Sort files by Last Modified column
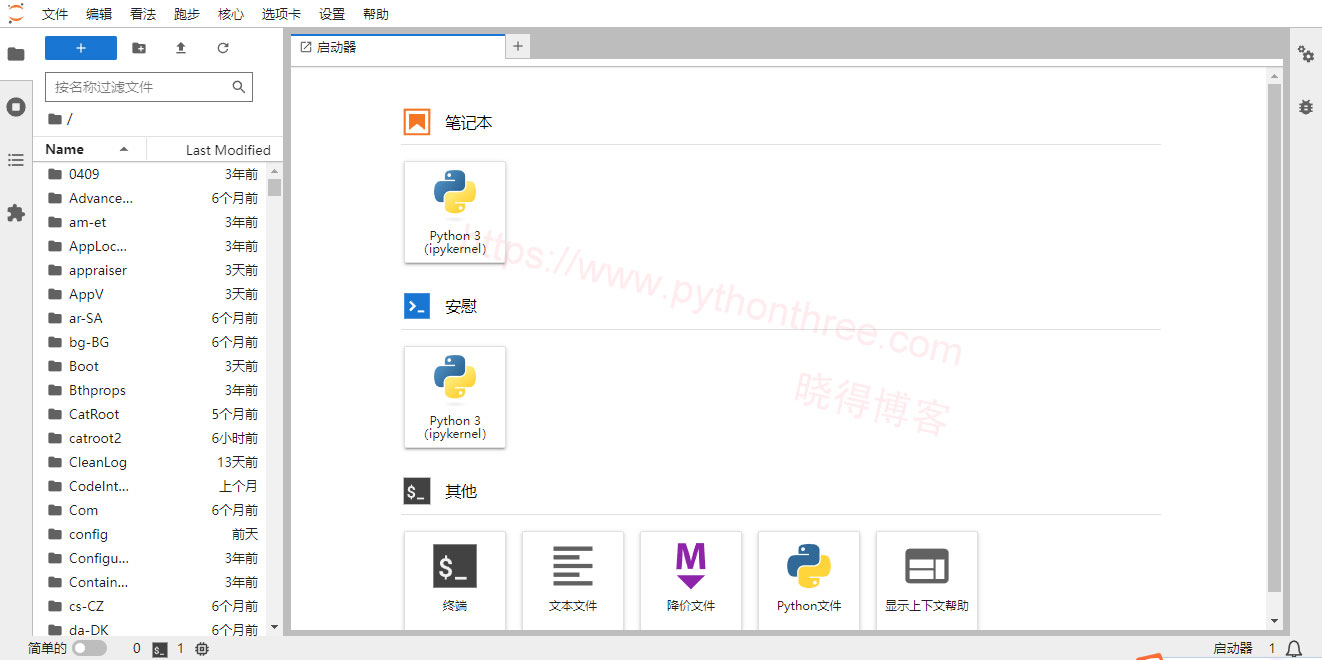This screenshot has width=1322, height=660. pyautogui.click(x=214, y=149)
